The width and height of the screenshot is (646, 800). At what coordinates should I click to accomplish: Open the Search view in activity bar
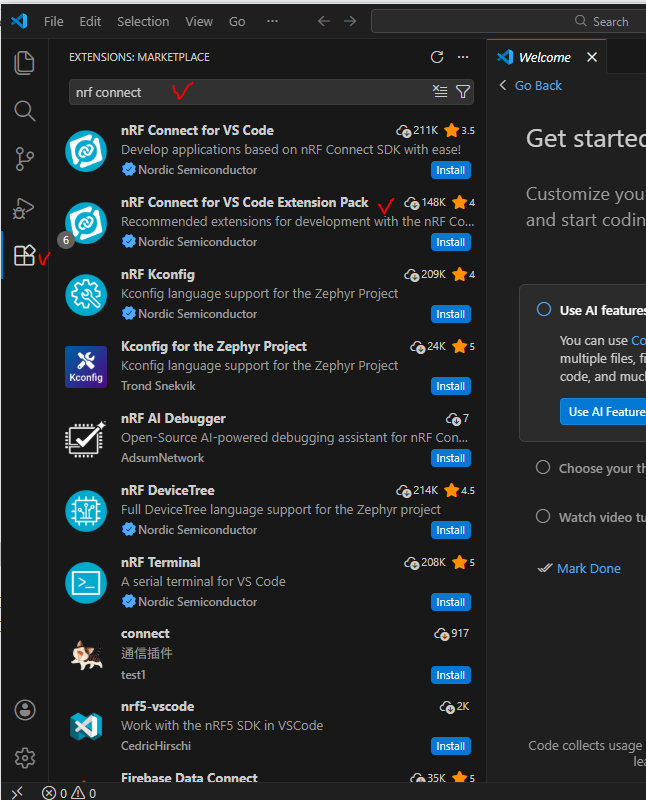(24, 111)
